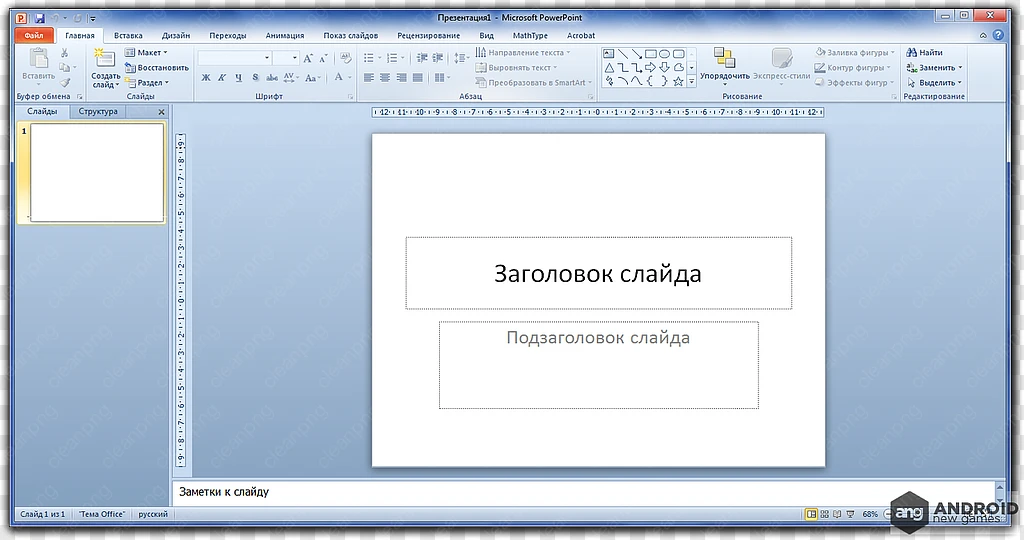Click the Восстановить reset button
This screenshot has width=1024, height=540.
click(x=157, y=68)
